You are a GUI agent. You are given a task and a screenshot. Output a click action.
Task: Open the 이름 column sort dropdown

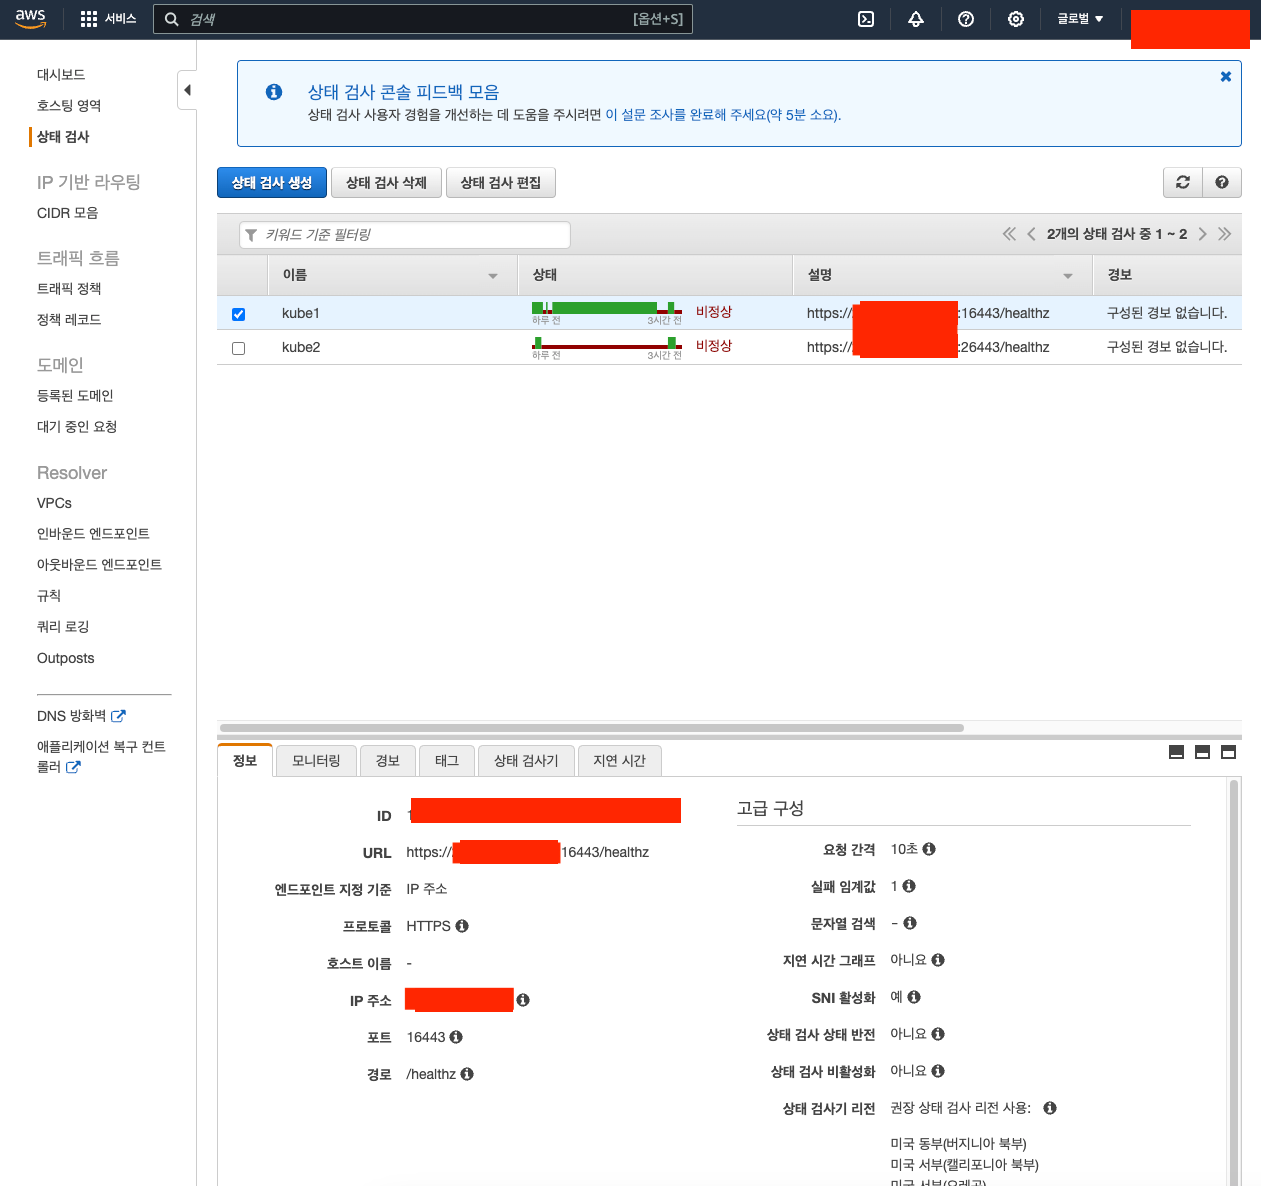tap(493, 276)
